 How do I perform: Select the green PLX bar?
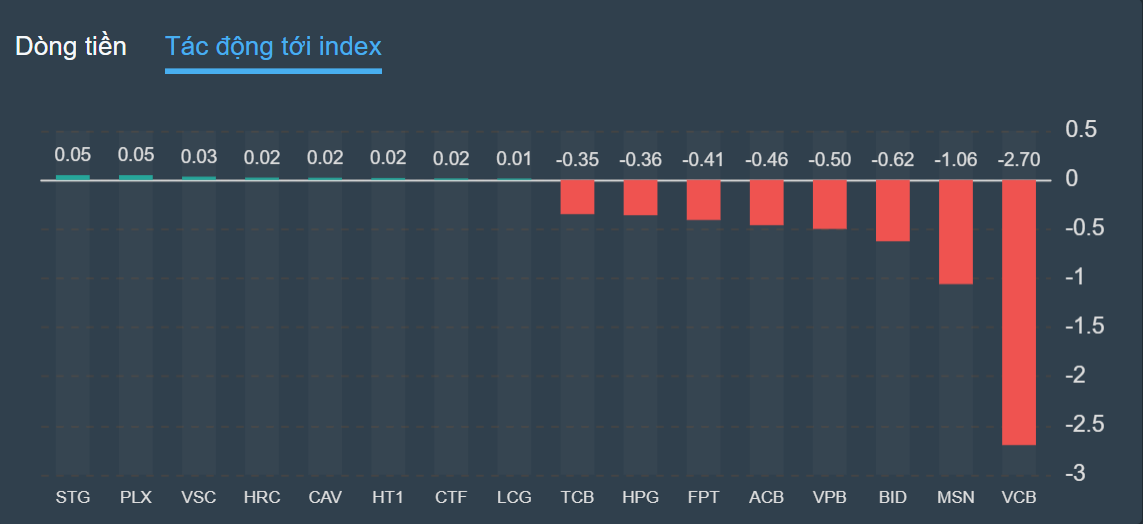[135, 177]
